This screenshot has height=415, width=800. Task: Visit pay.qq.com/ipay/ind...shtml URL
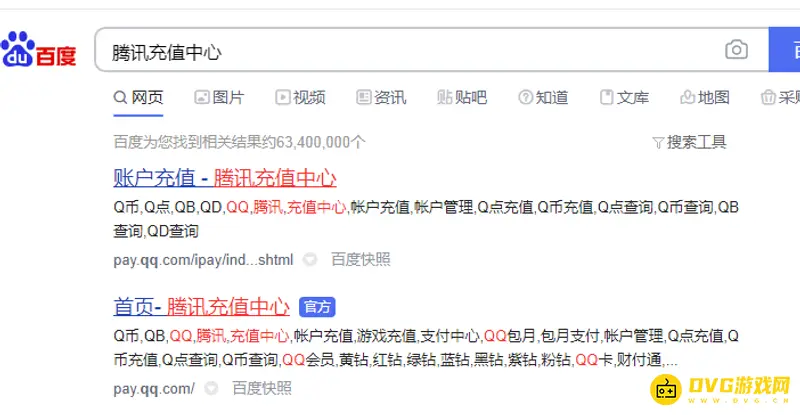click(203, 260)
